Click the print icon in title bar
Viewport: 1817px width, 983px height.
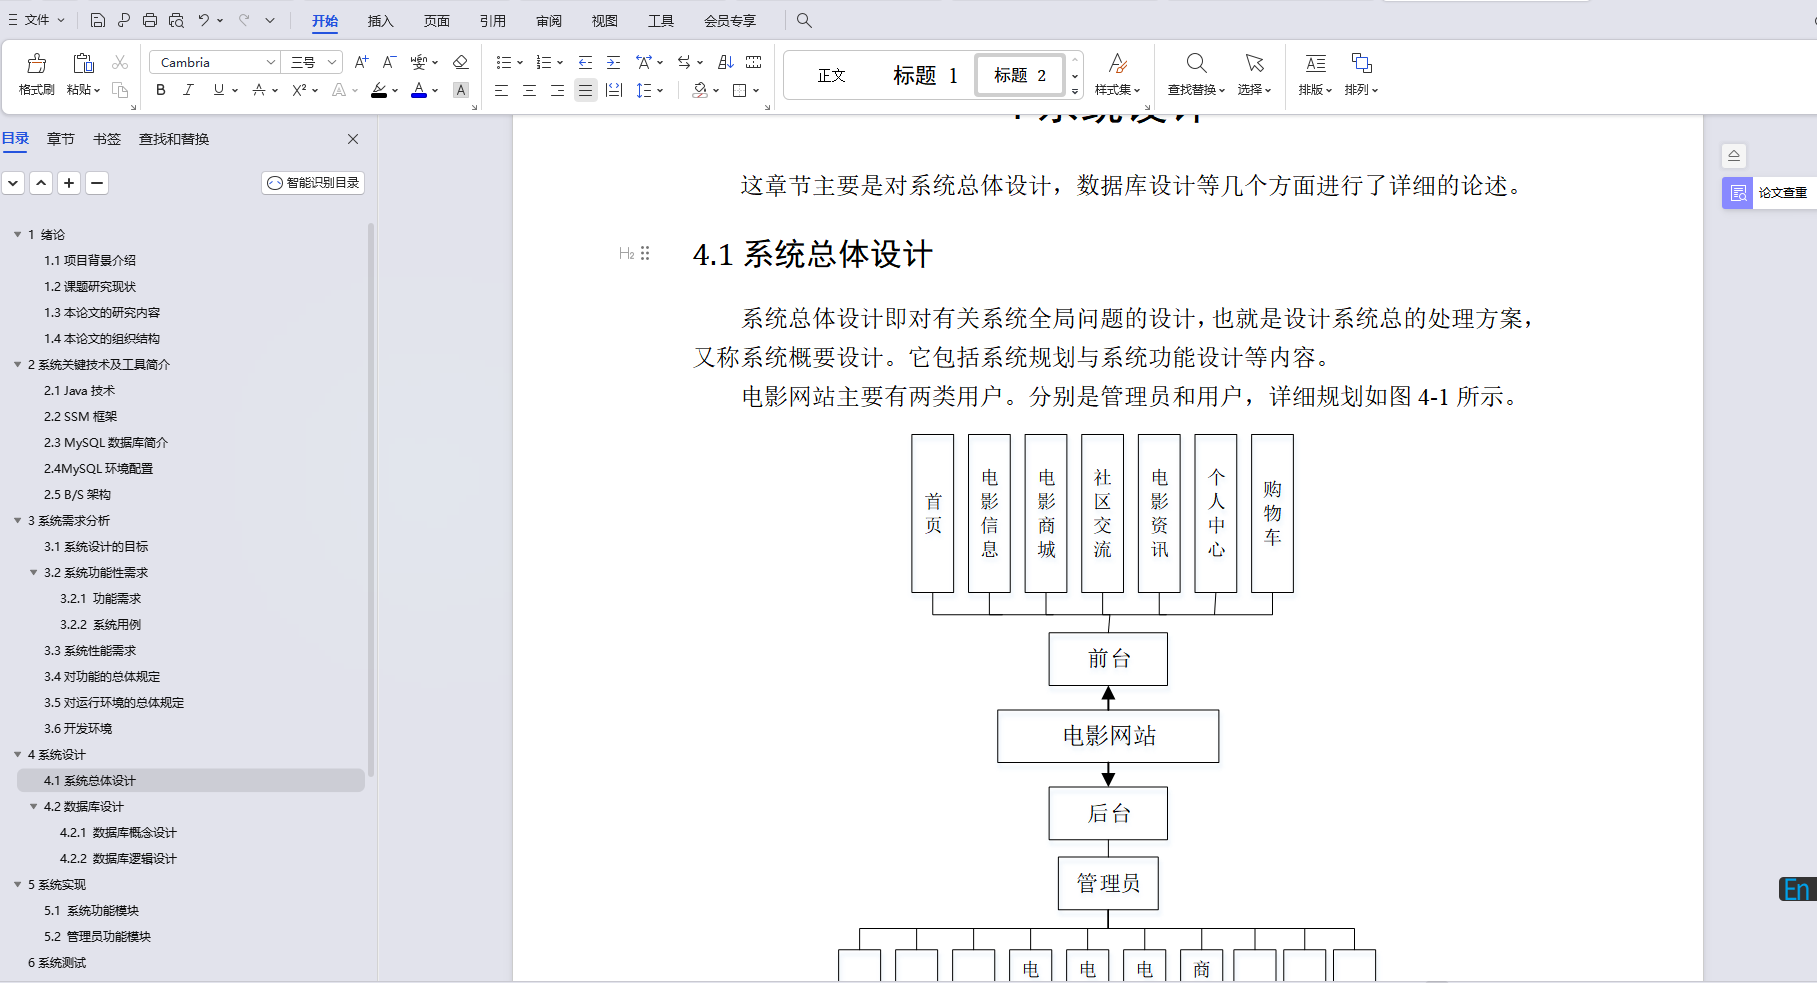click(149, 20)
